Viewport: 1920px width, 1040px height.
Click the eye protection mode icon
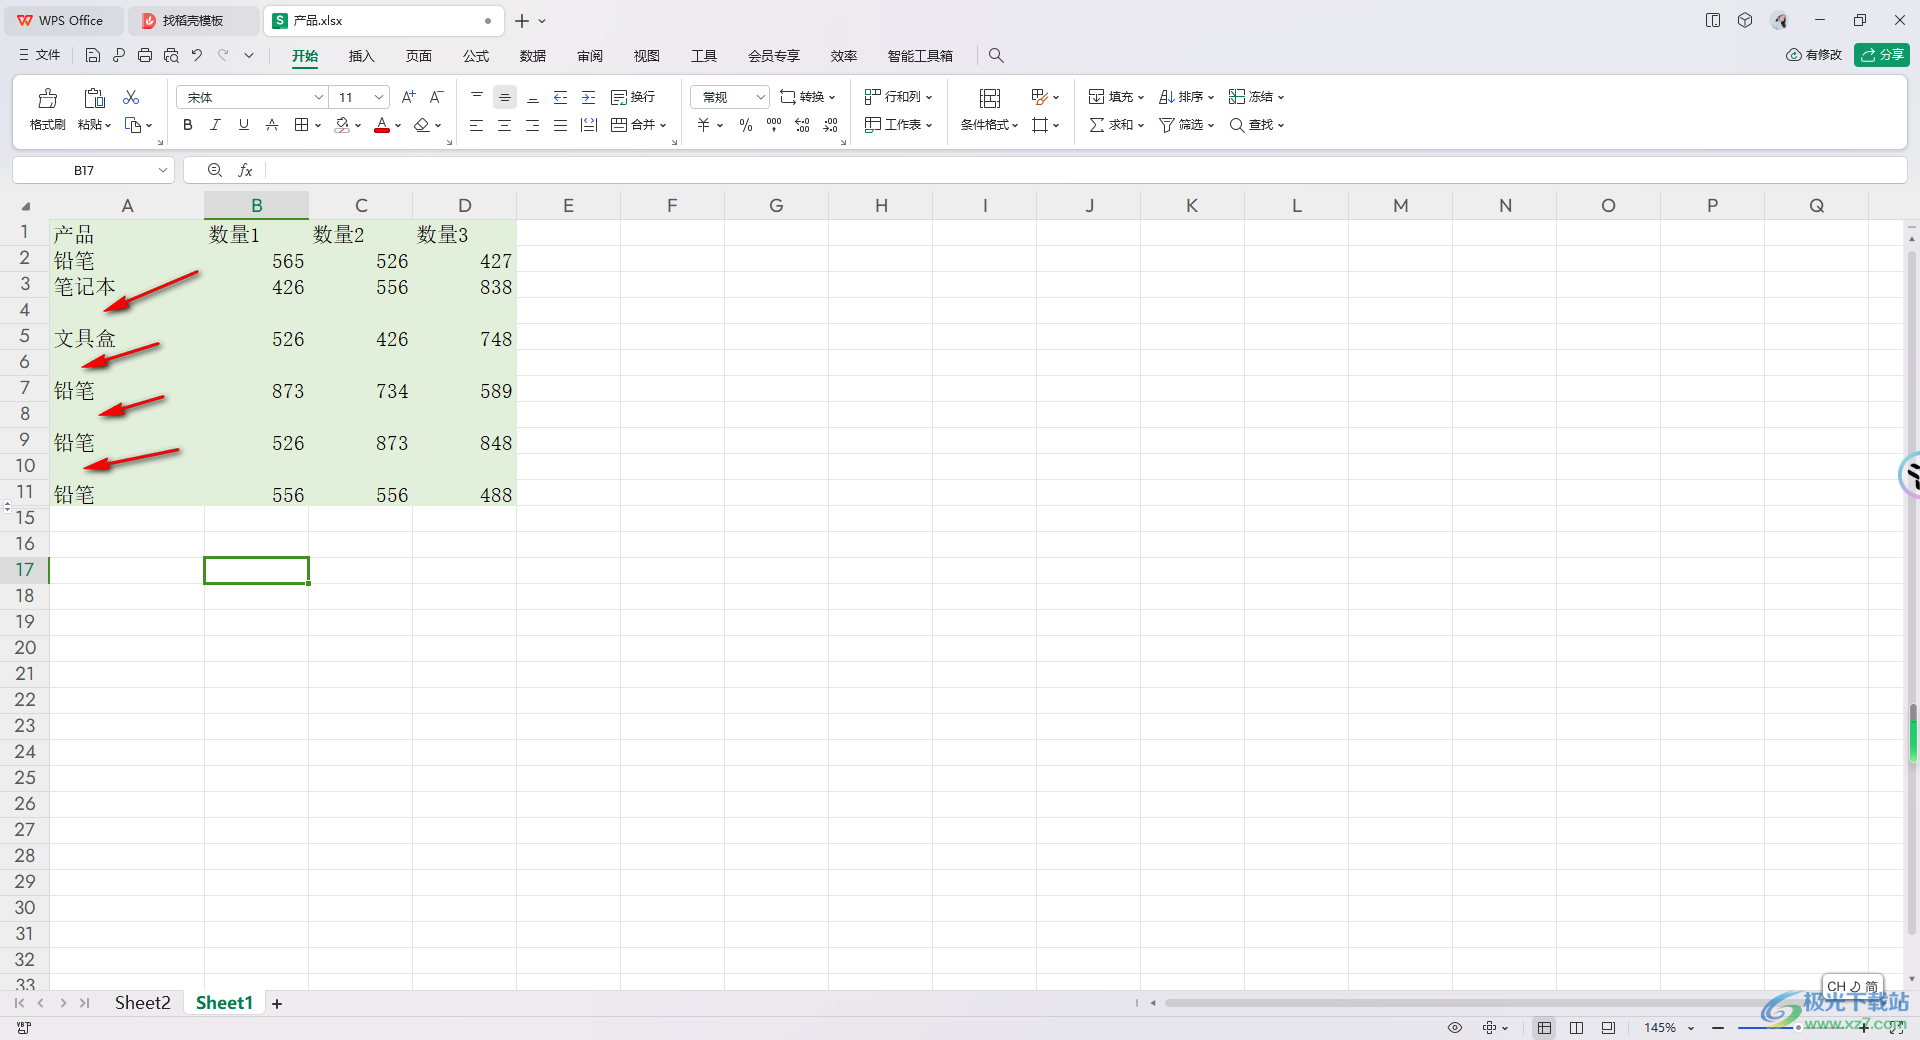click(1455, 1028)
